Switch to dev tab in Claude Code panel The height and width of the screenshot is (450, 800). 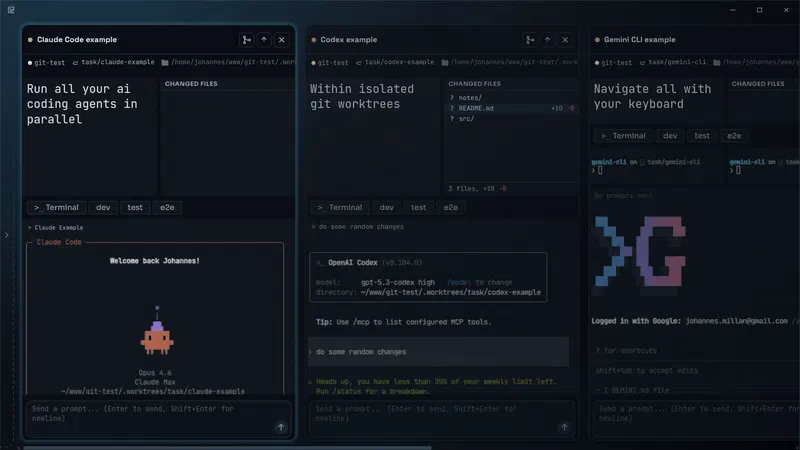(103, 208)
